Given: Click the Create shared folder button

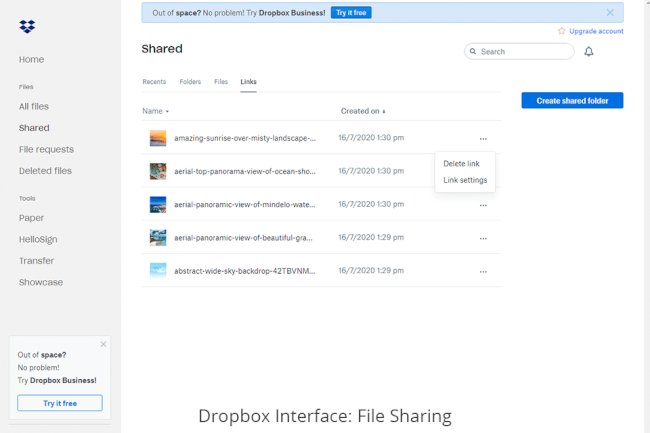Looking at the screenshot, I should tap(572, 100).
